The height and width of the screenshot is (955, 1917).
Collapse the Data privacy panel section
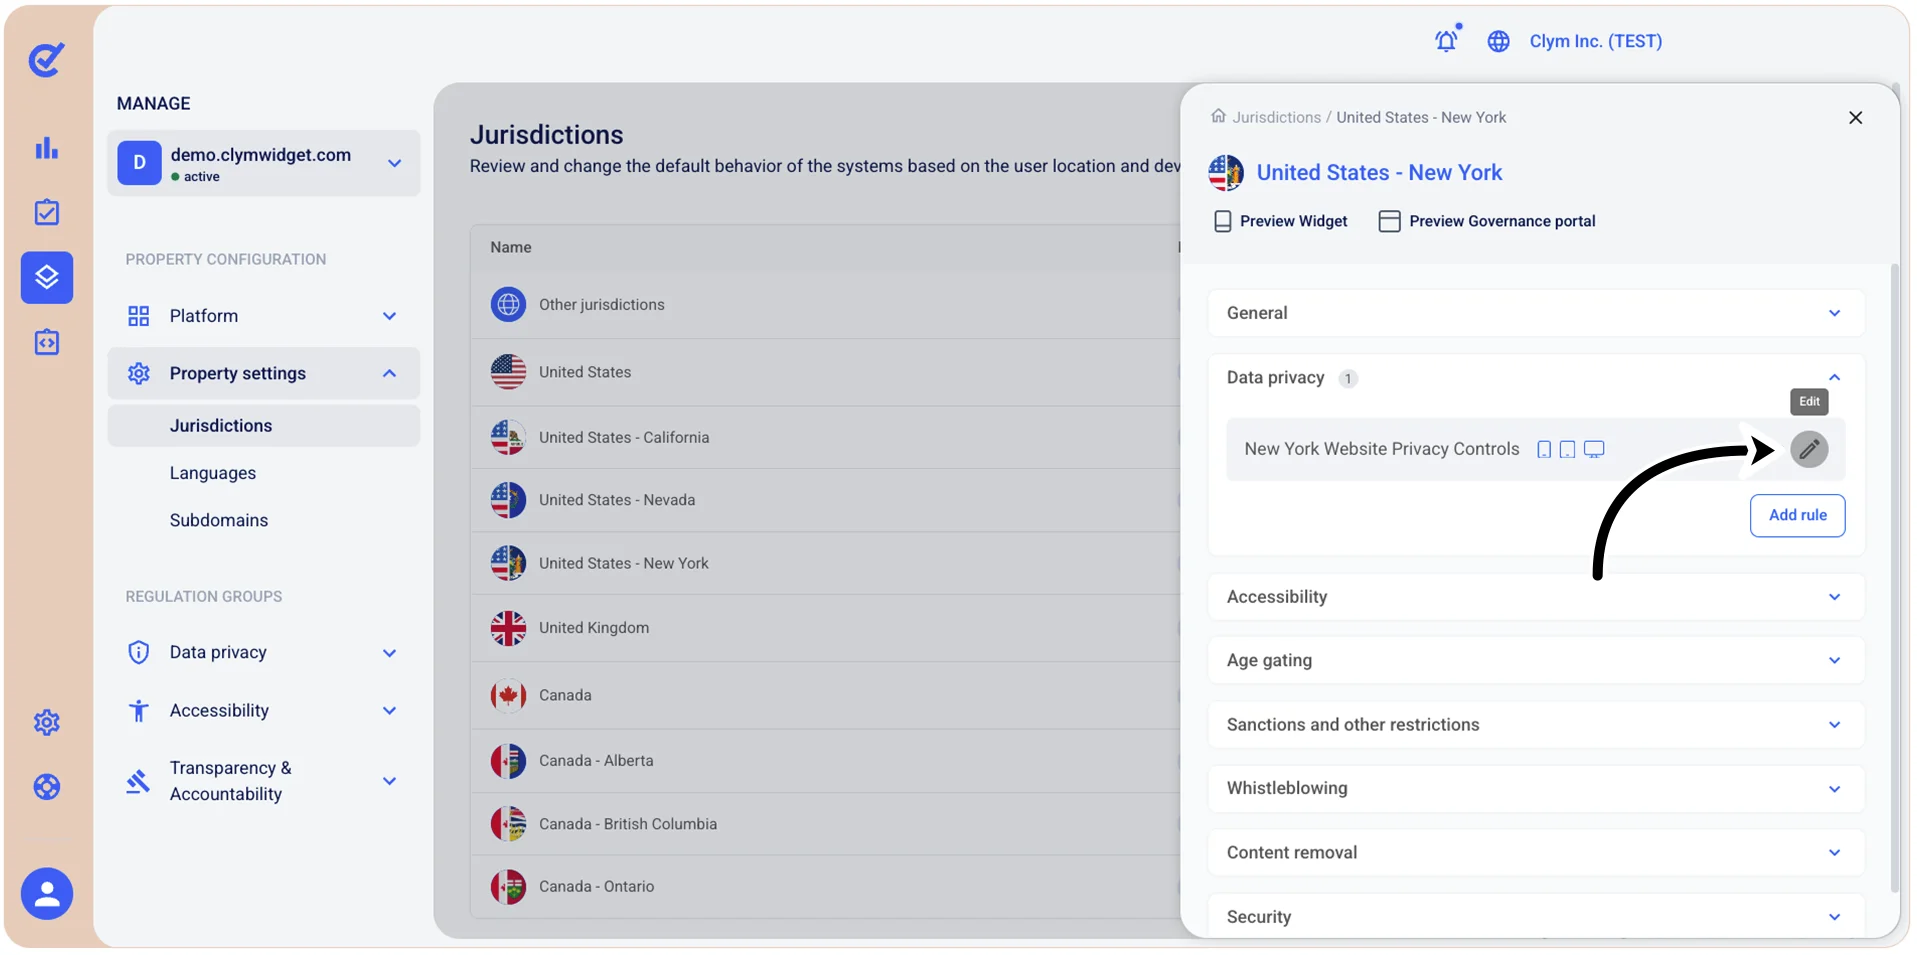pyautogui.click(x=1536, y=378)
